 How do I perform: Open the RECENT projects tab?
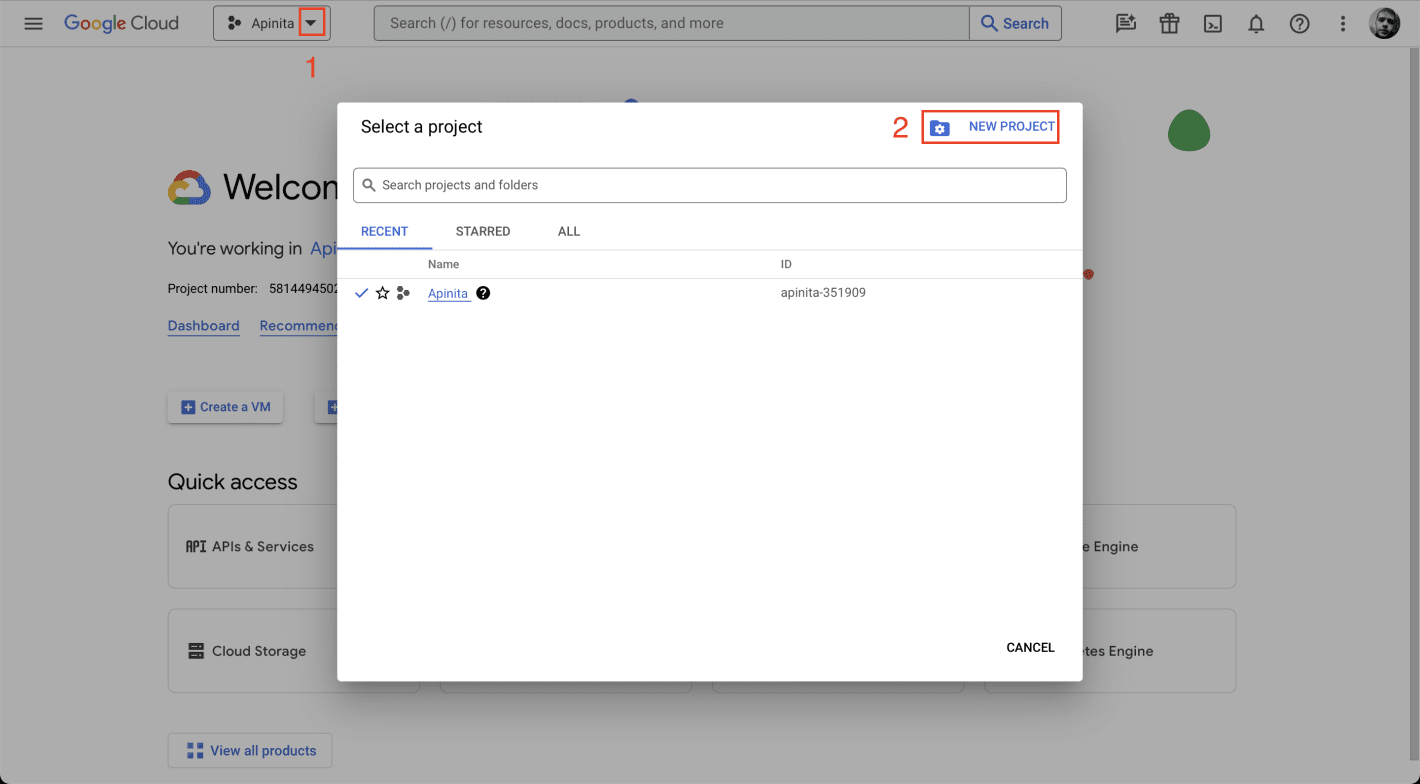pos(385,231)
